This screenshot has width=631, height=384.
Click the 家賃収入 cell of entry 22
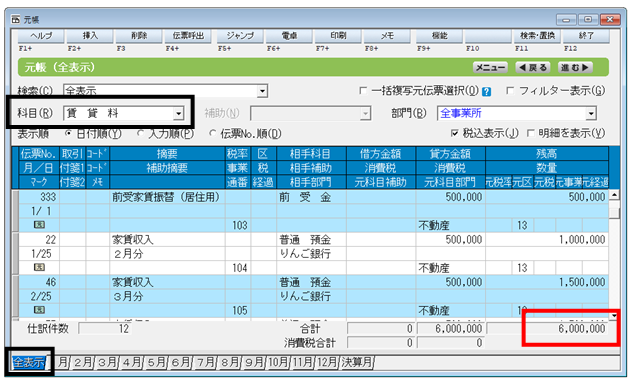(167, 239)
